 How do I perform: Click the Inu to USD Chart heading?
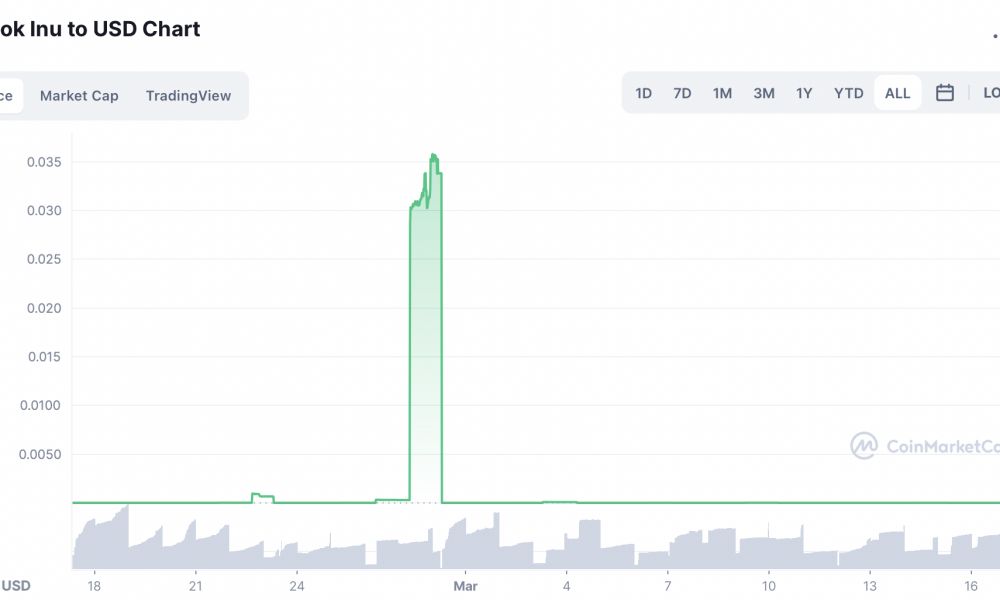[100, 29]
